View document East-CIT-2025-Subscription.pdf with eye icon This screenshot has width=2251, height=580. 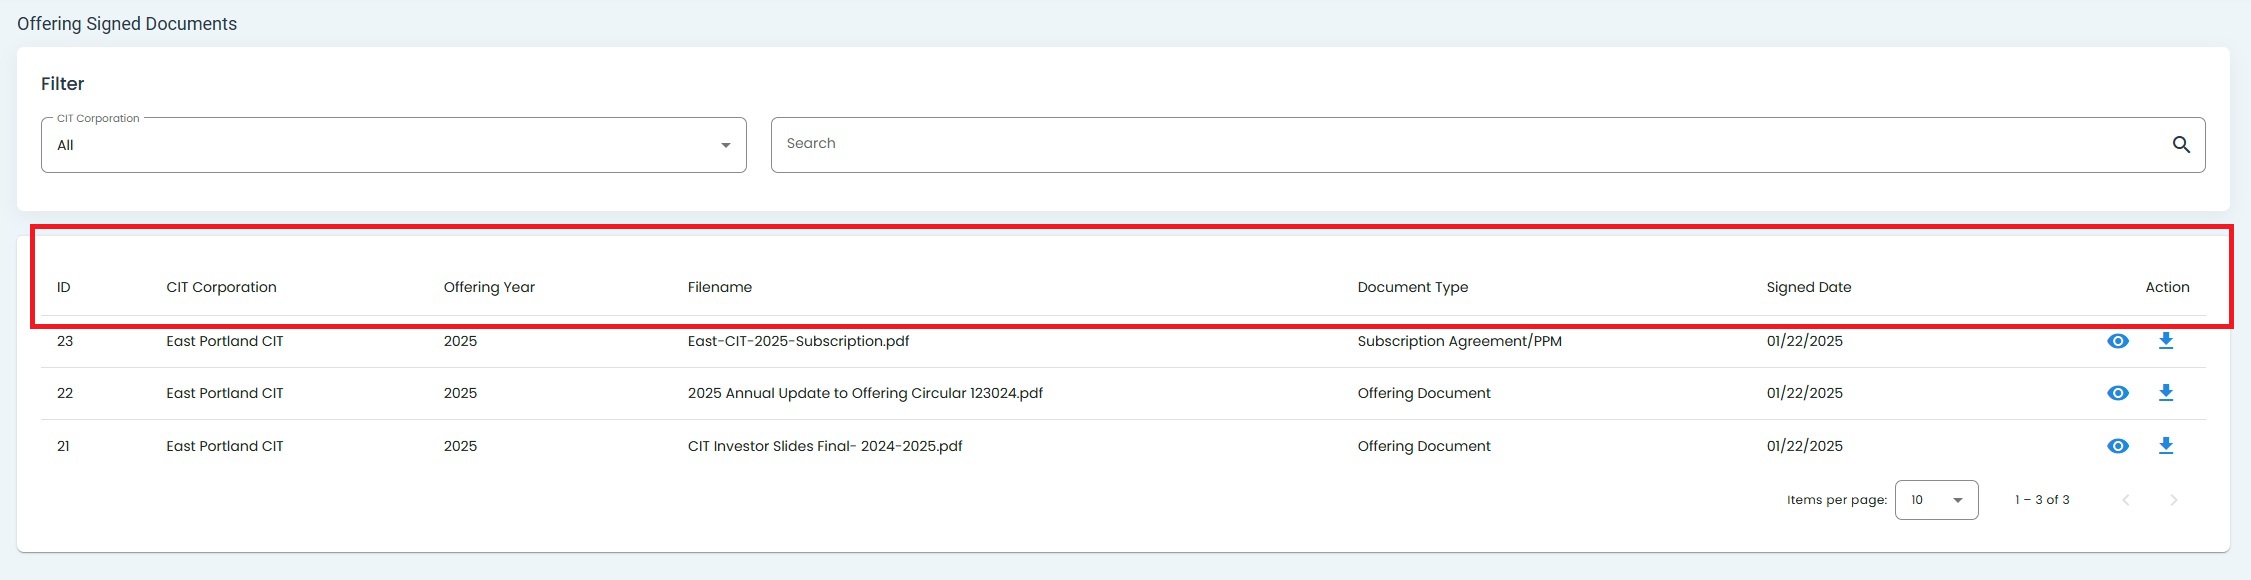(2117, 341)
